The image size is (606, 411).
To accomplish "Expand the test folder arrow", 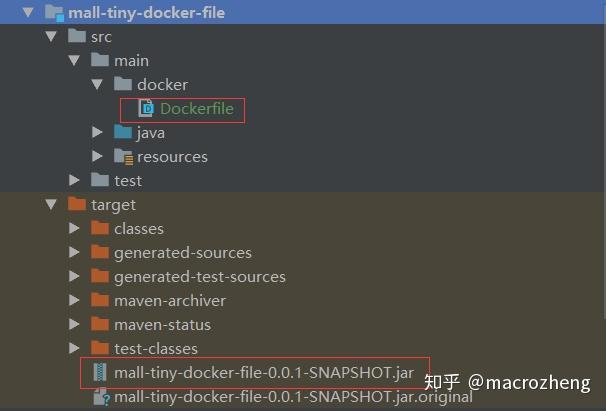I will click(74, 180).
